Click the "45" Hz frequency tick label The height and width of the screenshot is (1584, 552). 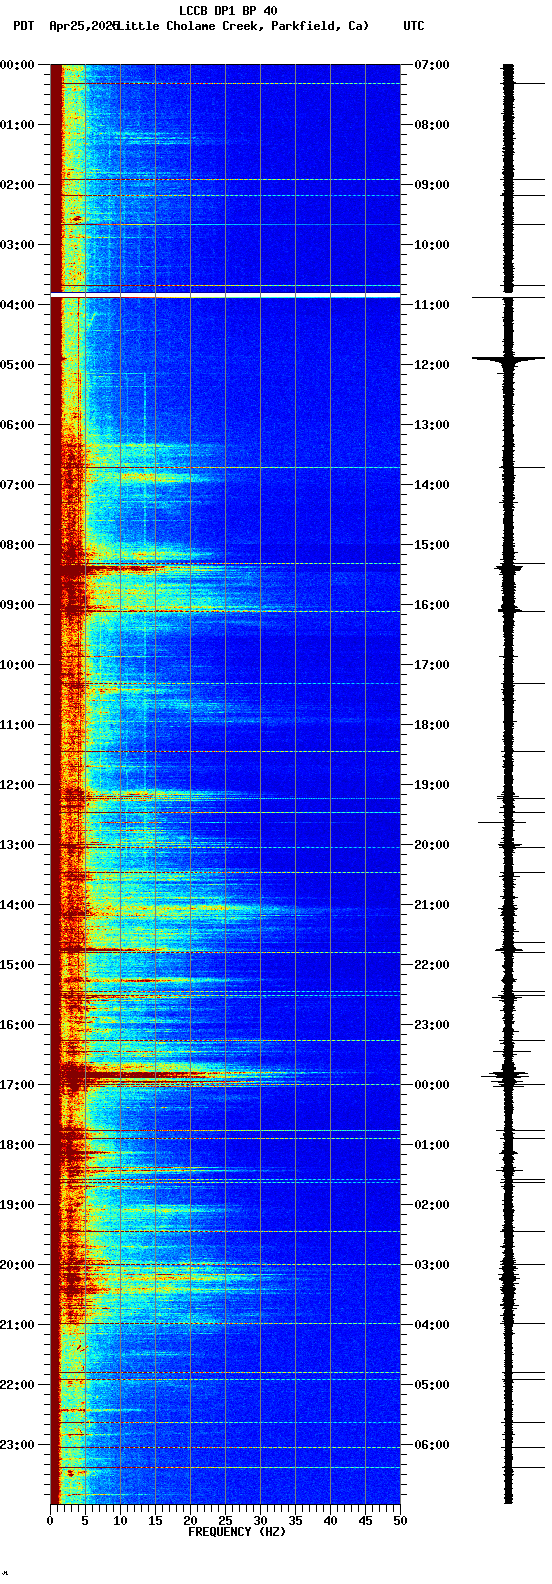365,1521
